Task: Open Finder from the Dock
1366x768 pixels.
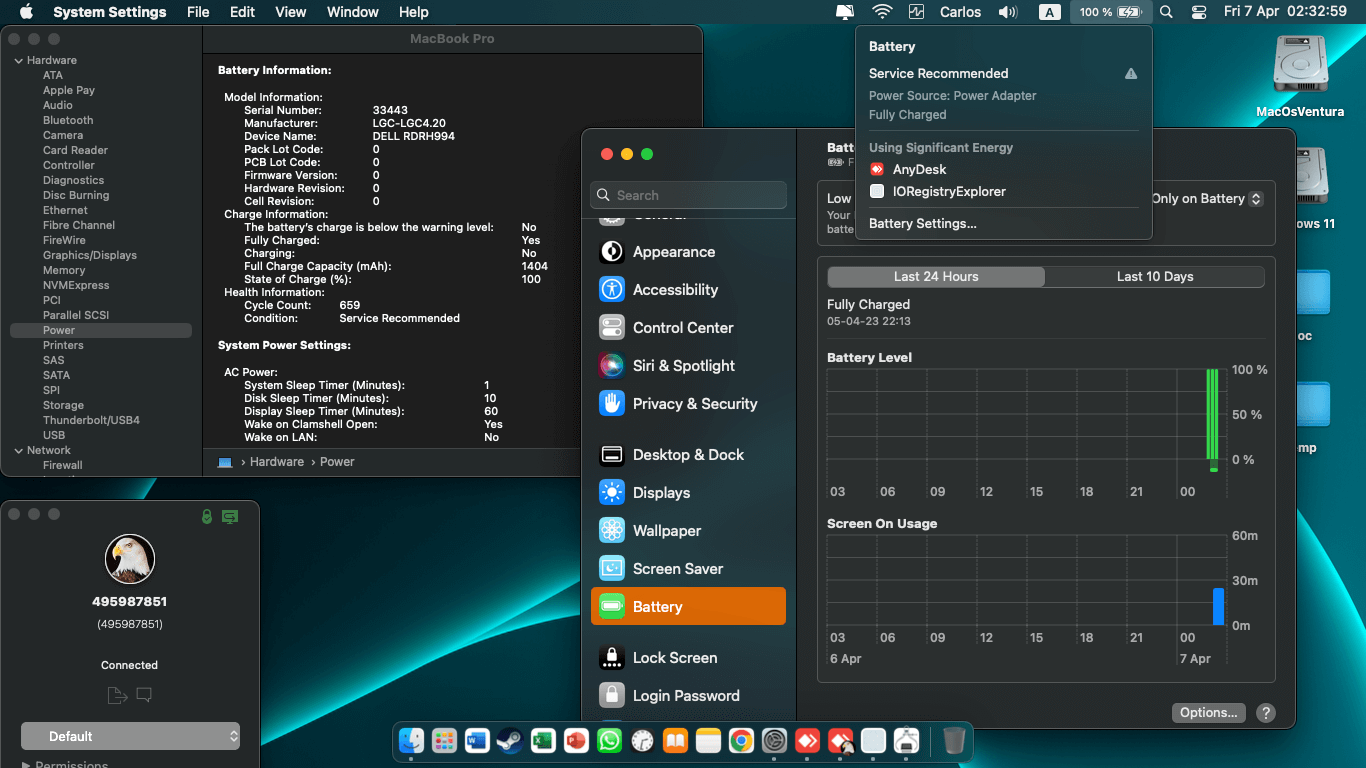Action: [411, 741]
